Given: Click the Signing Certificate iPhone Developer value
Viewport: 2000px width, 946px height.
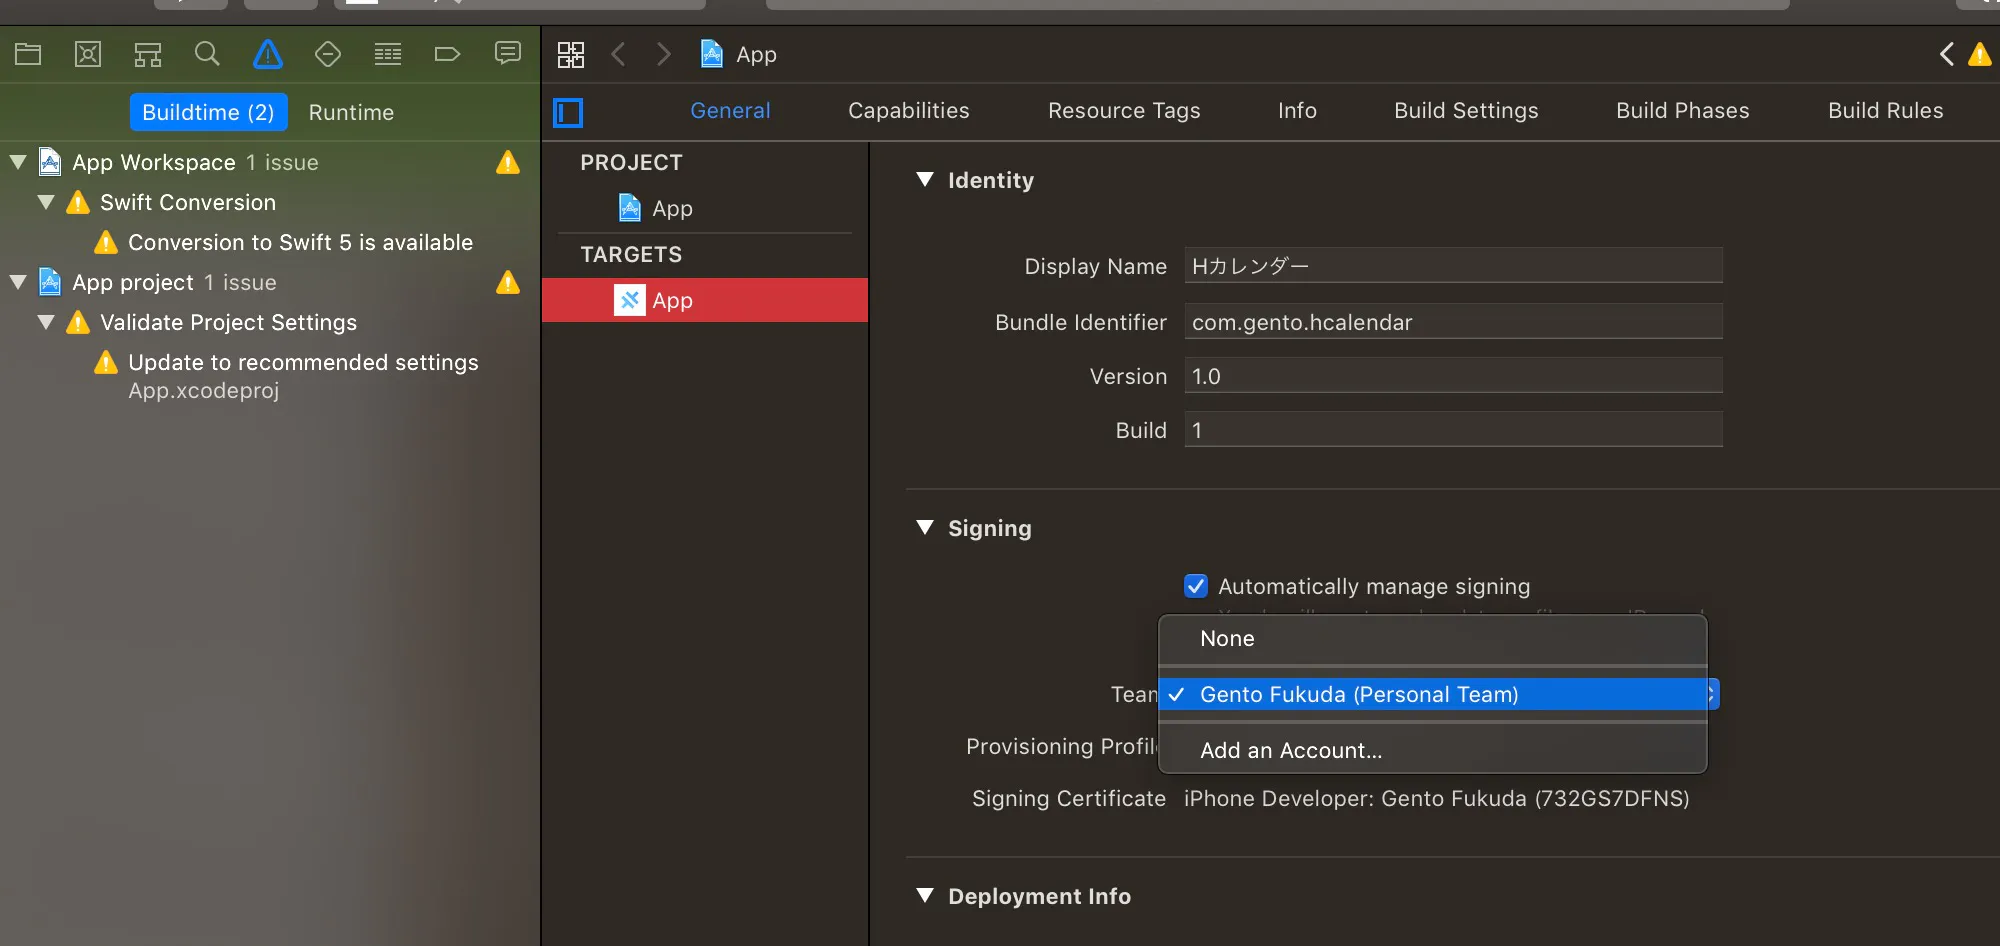Looking at the screenshot, I should [x=1436, y=799].
